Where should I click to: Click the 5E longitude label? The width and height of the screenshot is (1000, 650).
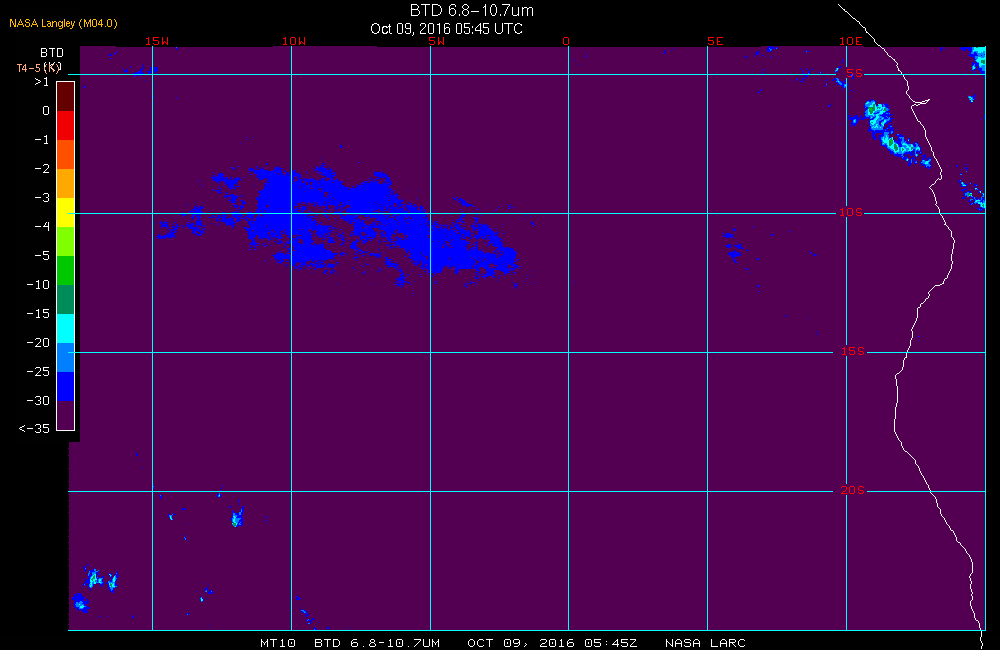[x=715, y=41]
